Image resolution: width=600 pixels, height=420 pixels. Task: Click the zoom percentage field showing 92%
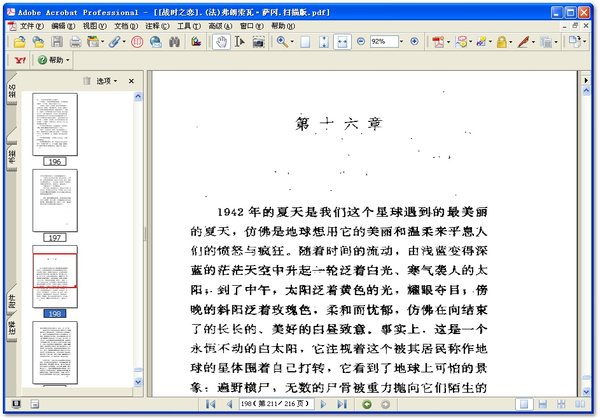pyautogui.click(x=384, y=41)
